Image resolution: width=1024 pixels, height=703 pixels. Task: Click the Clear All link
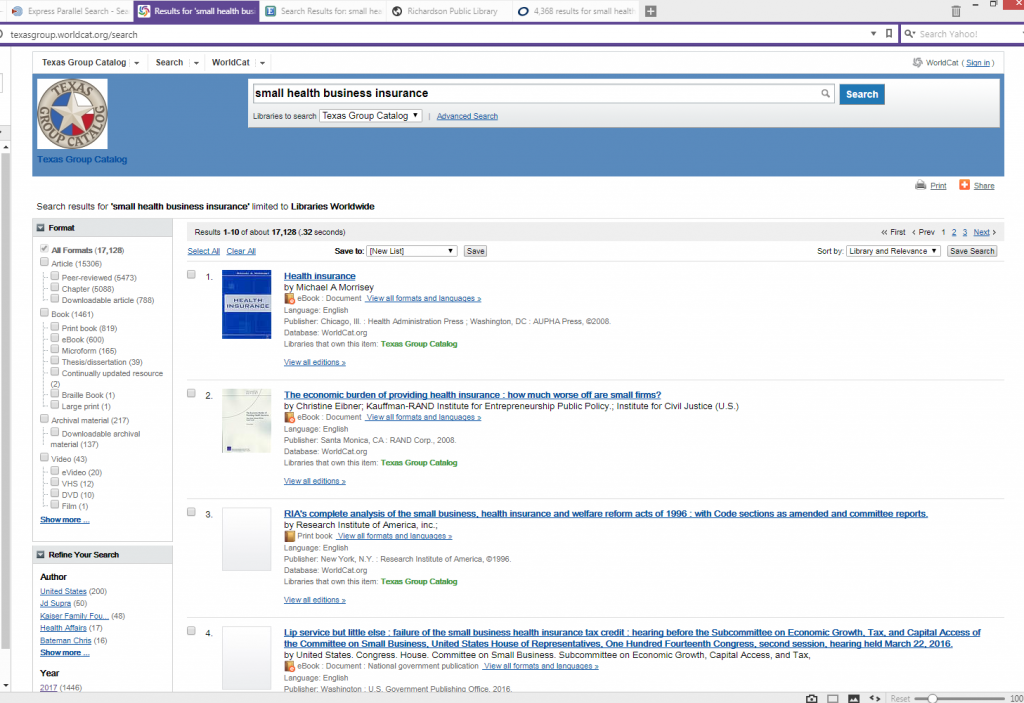point(241,252)
